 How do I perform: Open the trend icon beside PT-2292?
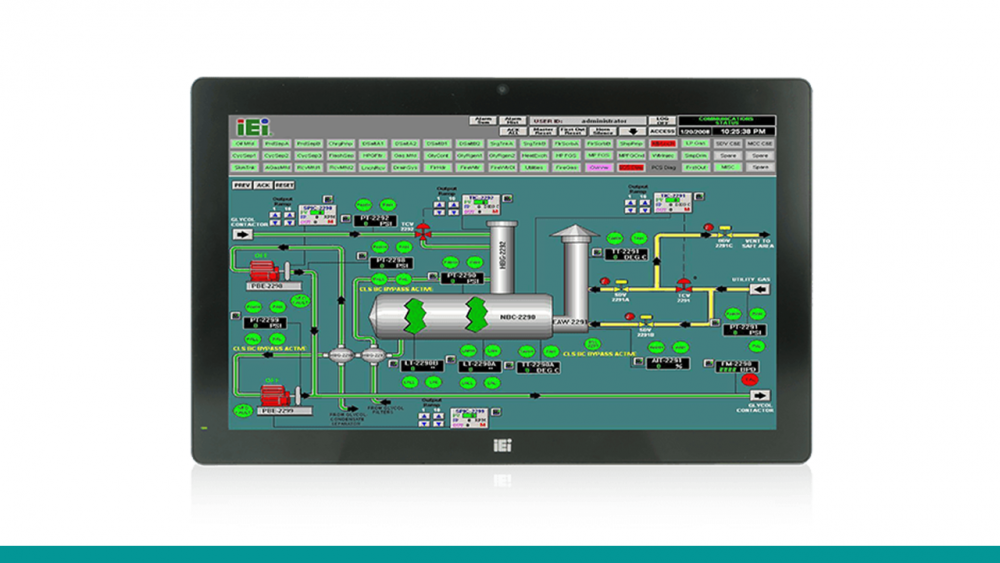345,219
